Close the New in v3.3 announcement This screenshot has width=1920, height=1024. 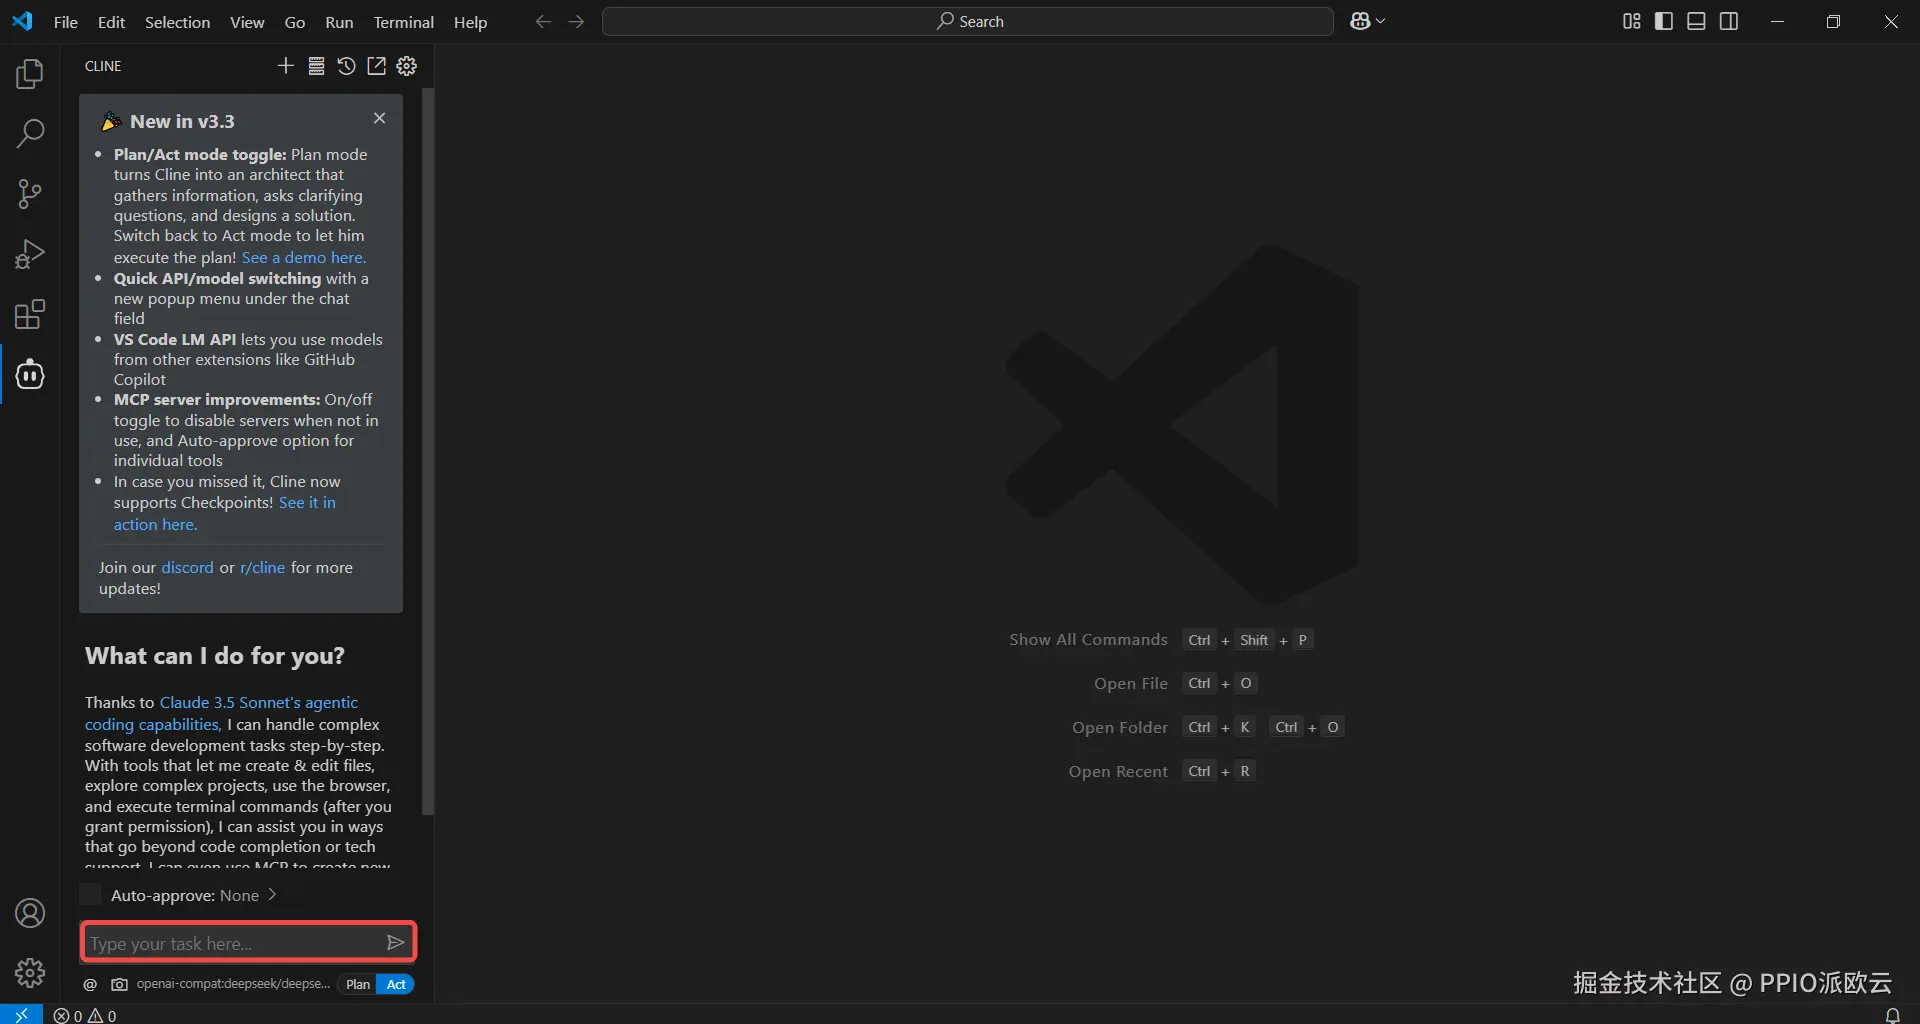(x=379, y=118)
